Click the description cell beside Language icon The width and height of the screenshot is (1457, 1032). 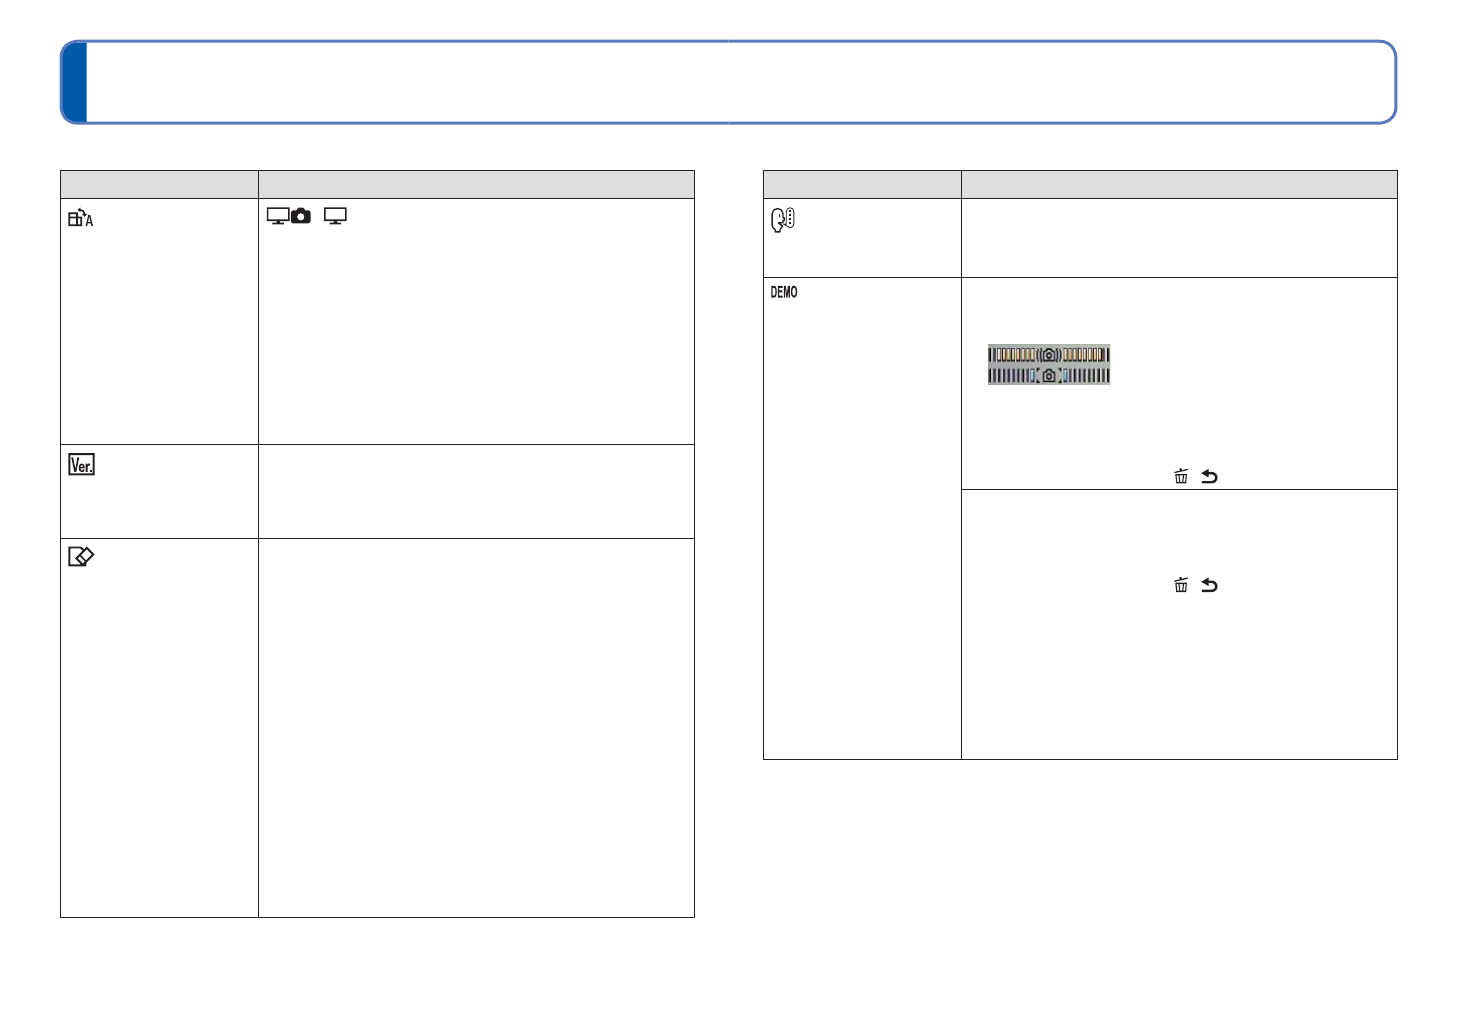[x=1179, y=238]
